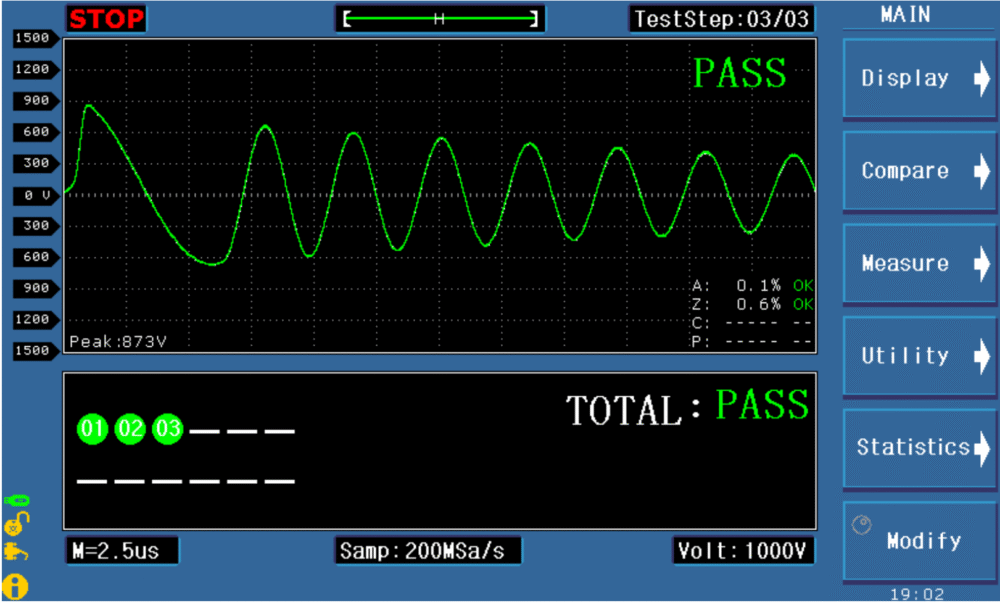This screenshot has height=603, width=1000.
Task: Click the red STOP status label
Action: pos(107,19)
